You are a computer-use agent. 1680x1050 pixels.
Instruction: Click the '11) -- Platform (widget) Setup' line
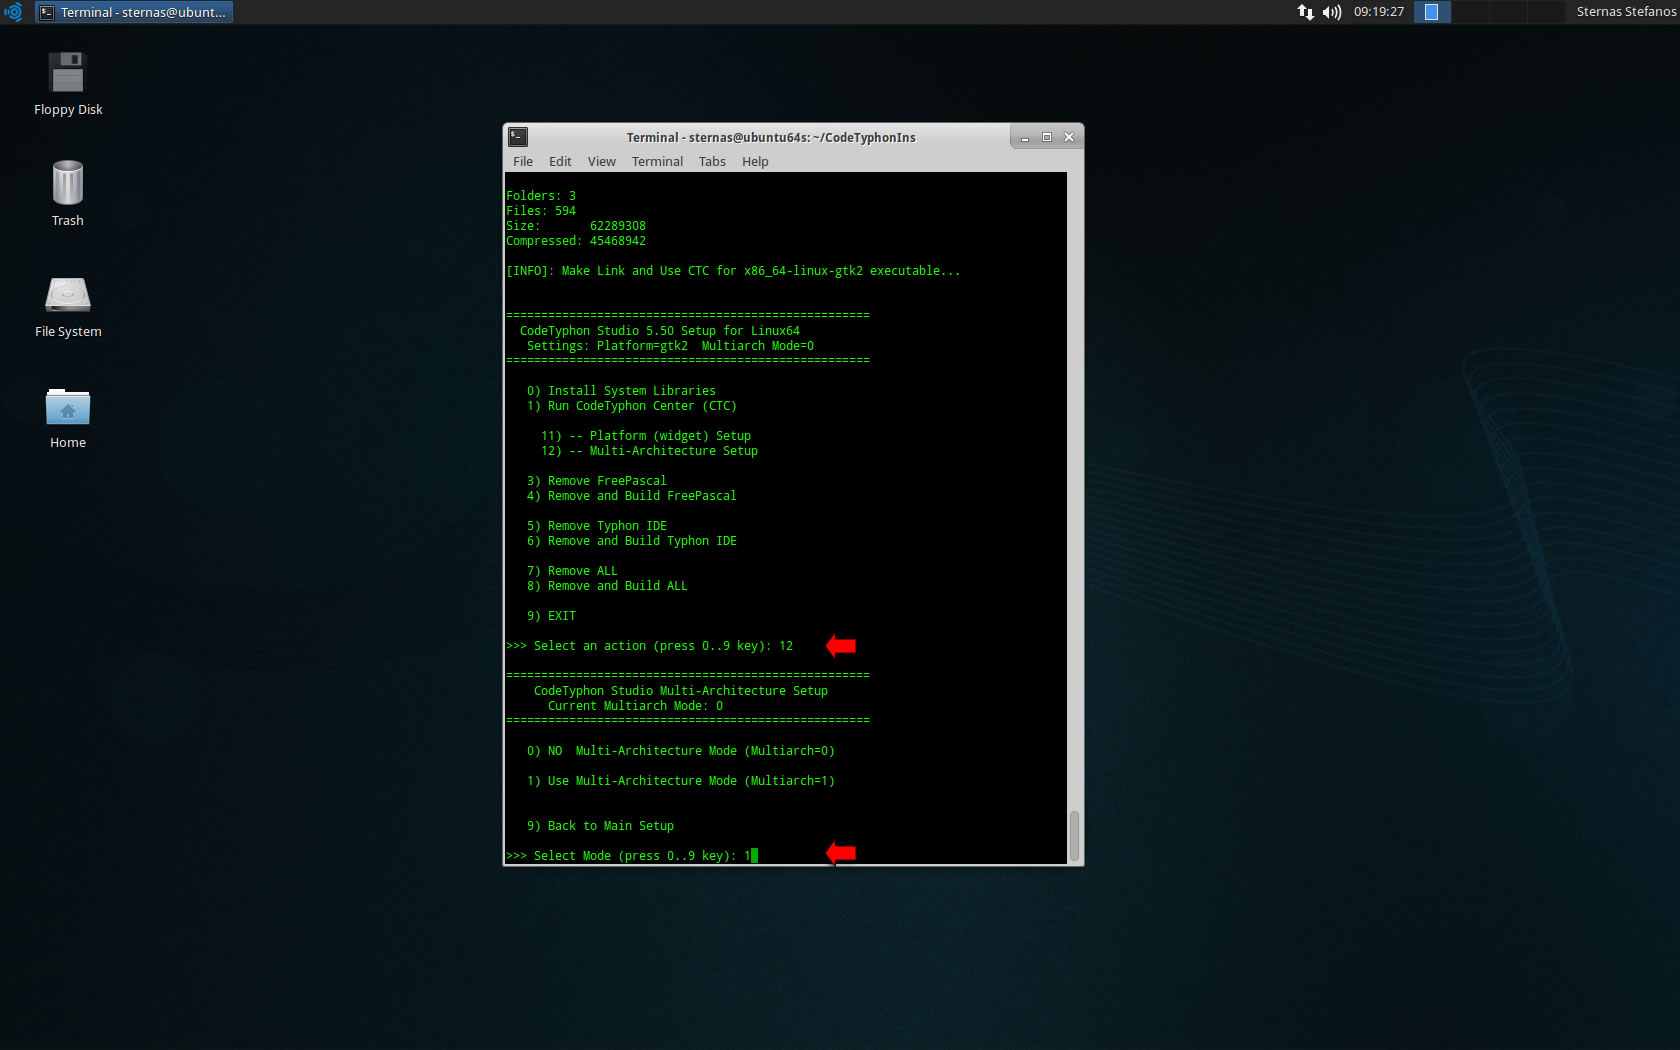pyautogui.click(x=646, y=436)
